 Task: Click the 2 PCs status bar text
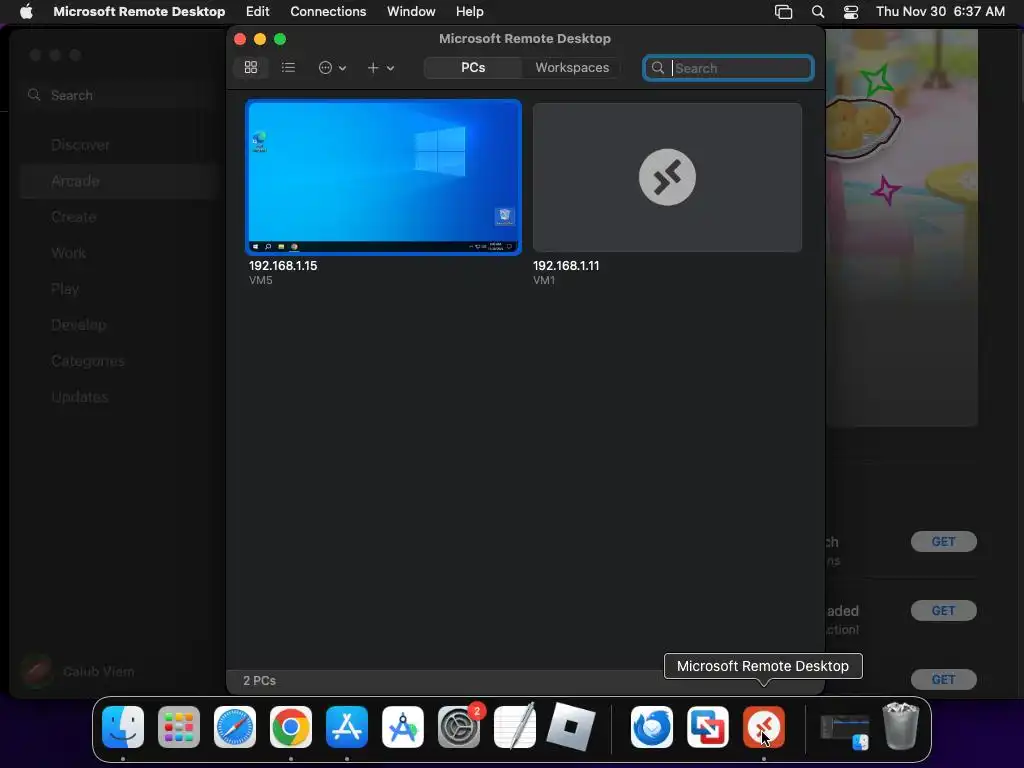tap(259, 680)
